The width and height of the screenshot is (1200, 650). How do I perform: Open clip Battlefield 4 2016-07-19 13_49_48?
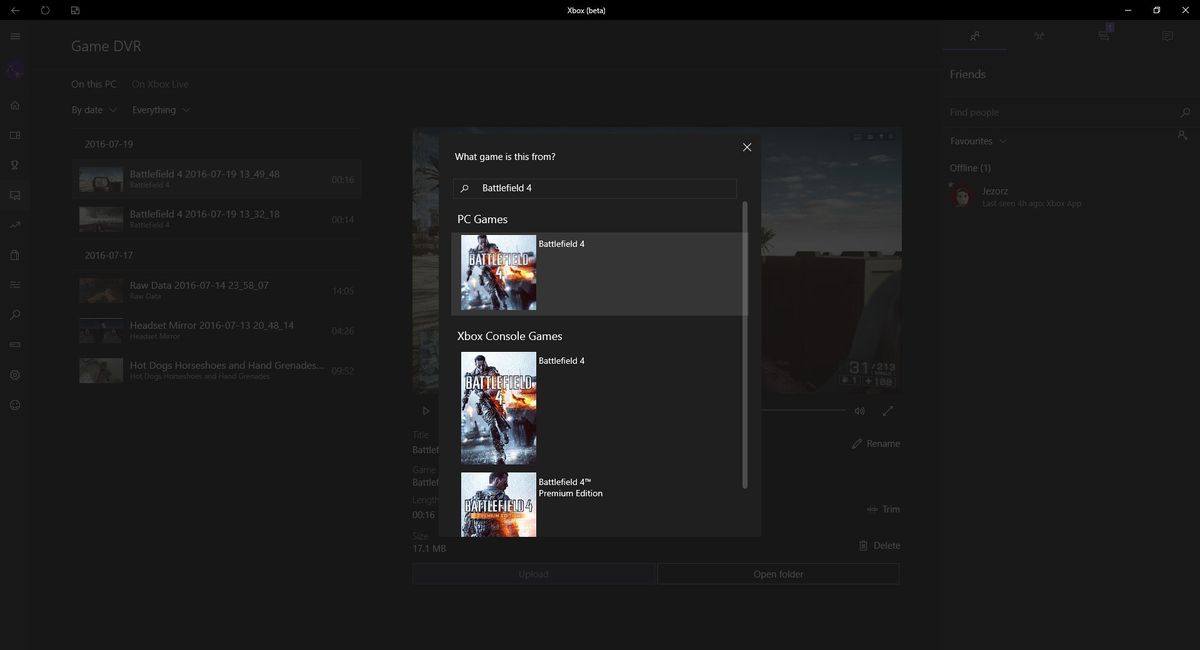(x=217, y=179)
